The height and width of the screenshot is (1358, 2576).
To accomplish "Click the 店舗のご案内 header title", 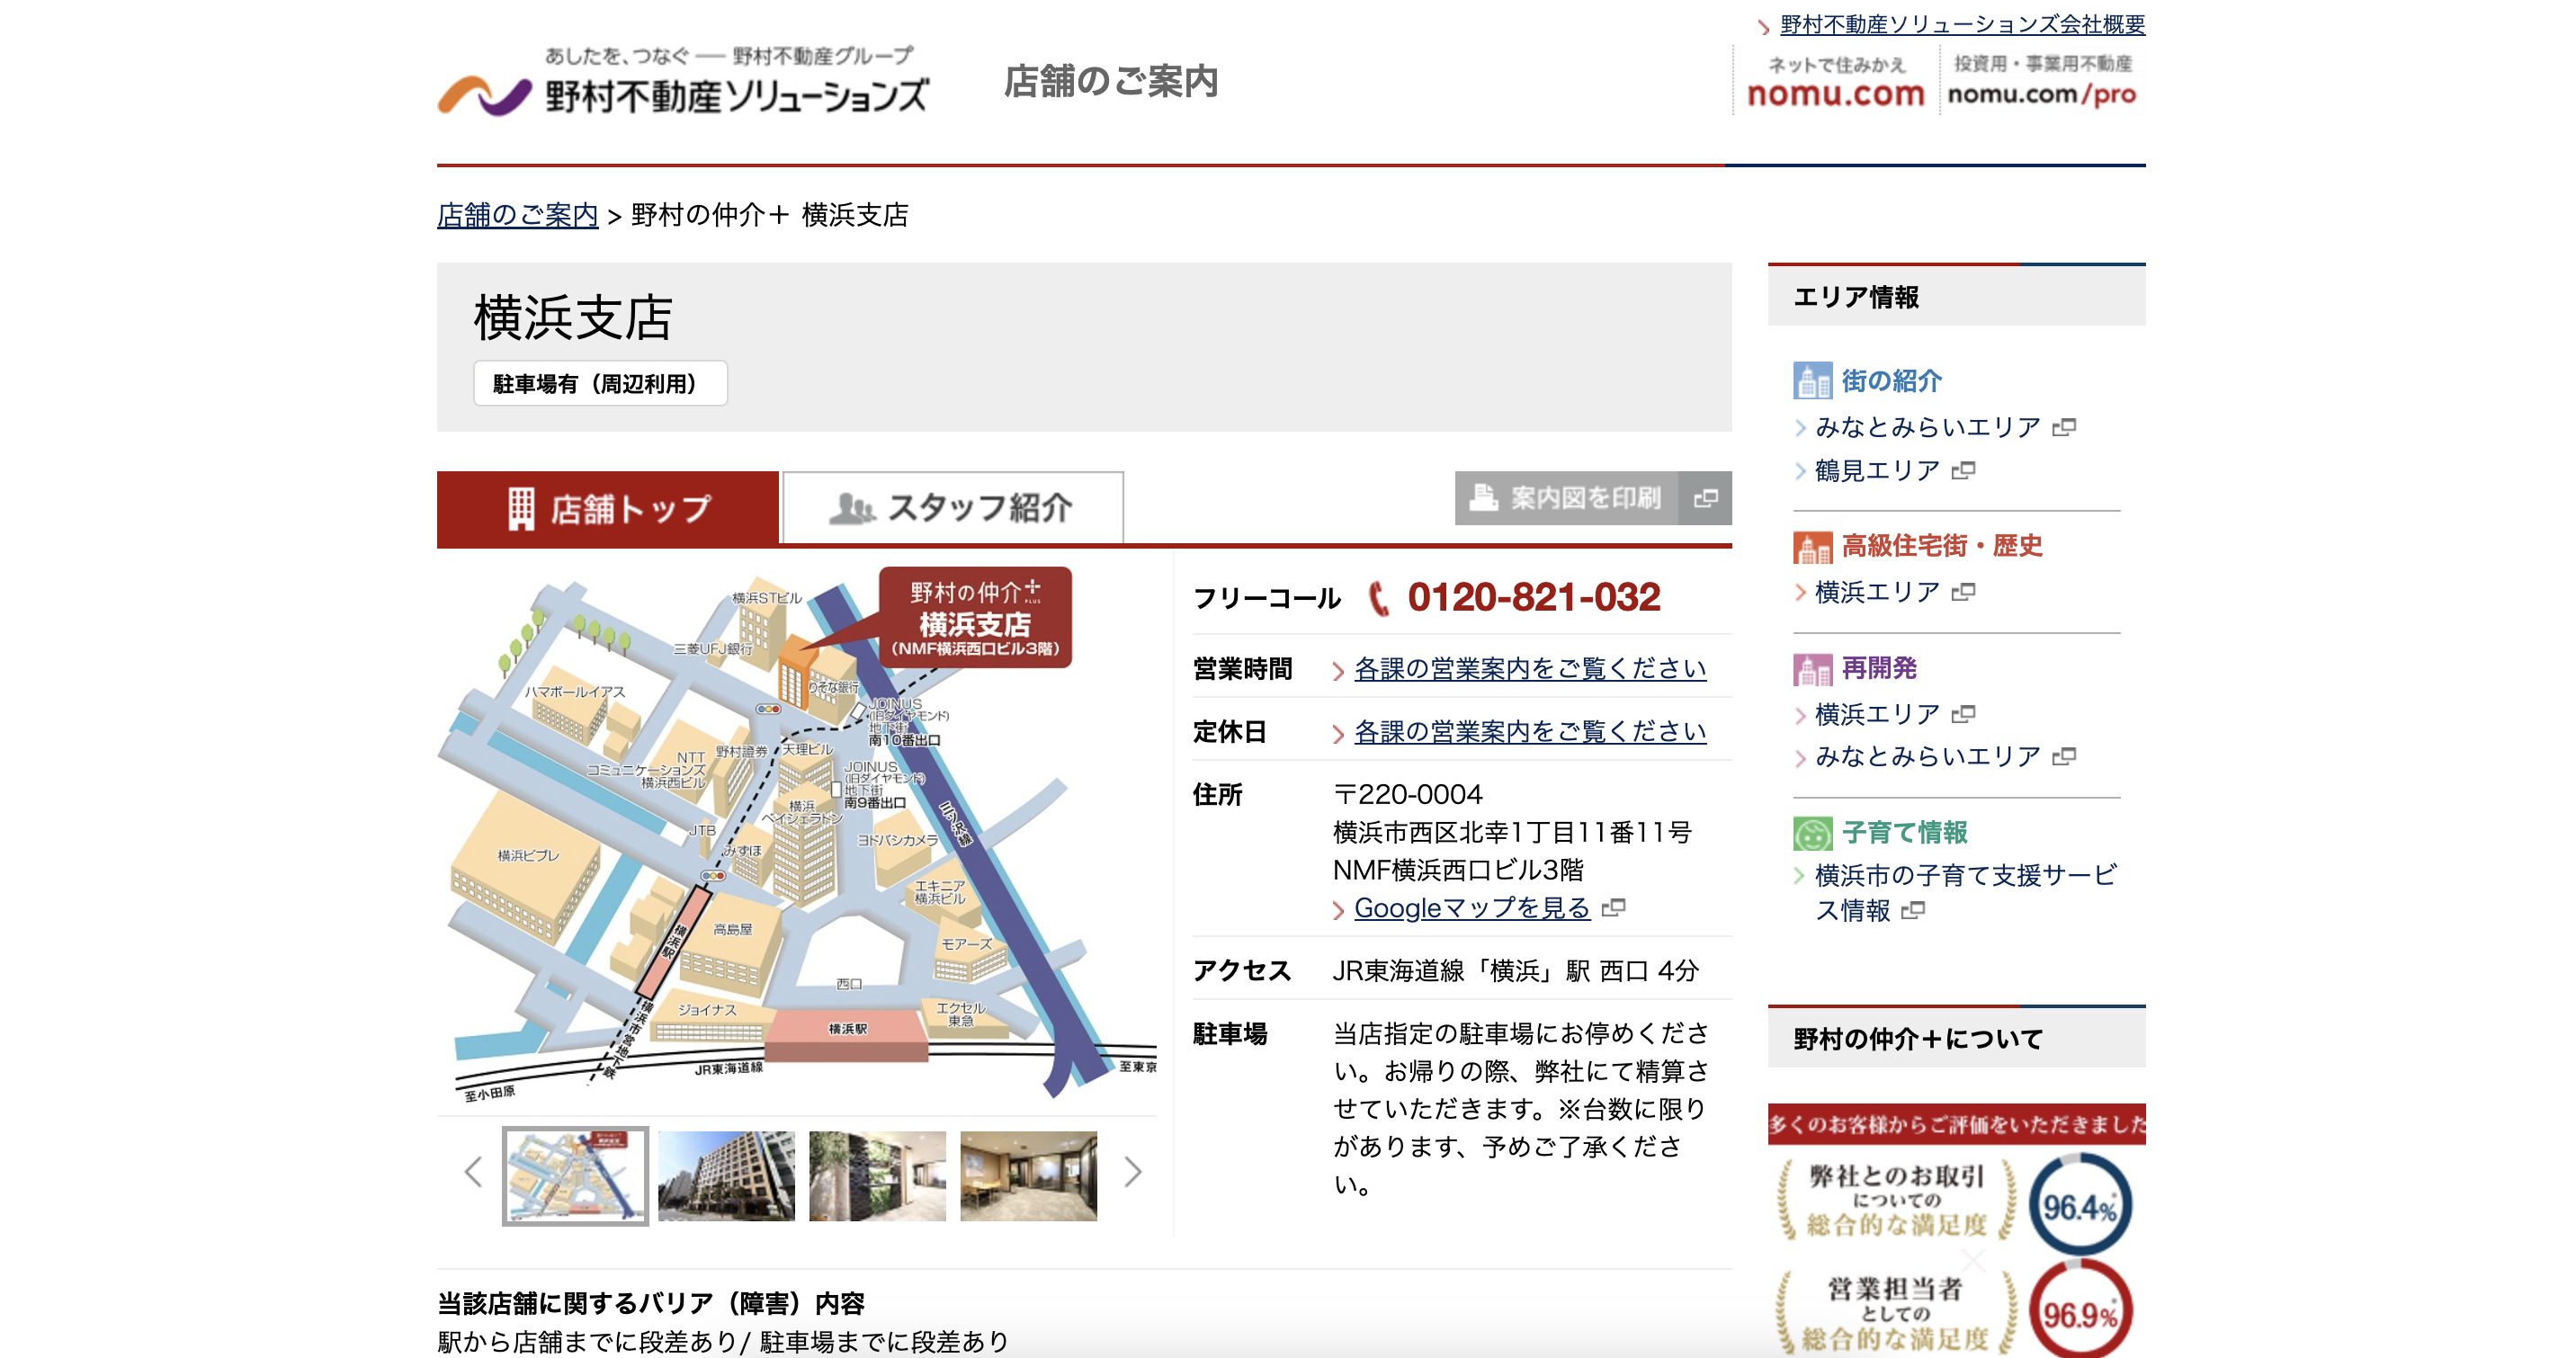I will [x=1111, y=81].
